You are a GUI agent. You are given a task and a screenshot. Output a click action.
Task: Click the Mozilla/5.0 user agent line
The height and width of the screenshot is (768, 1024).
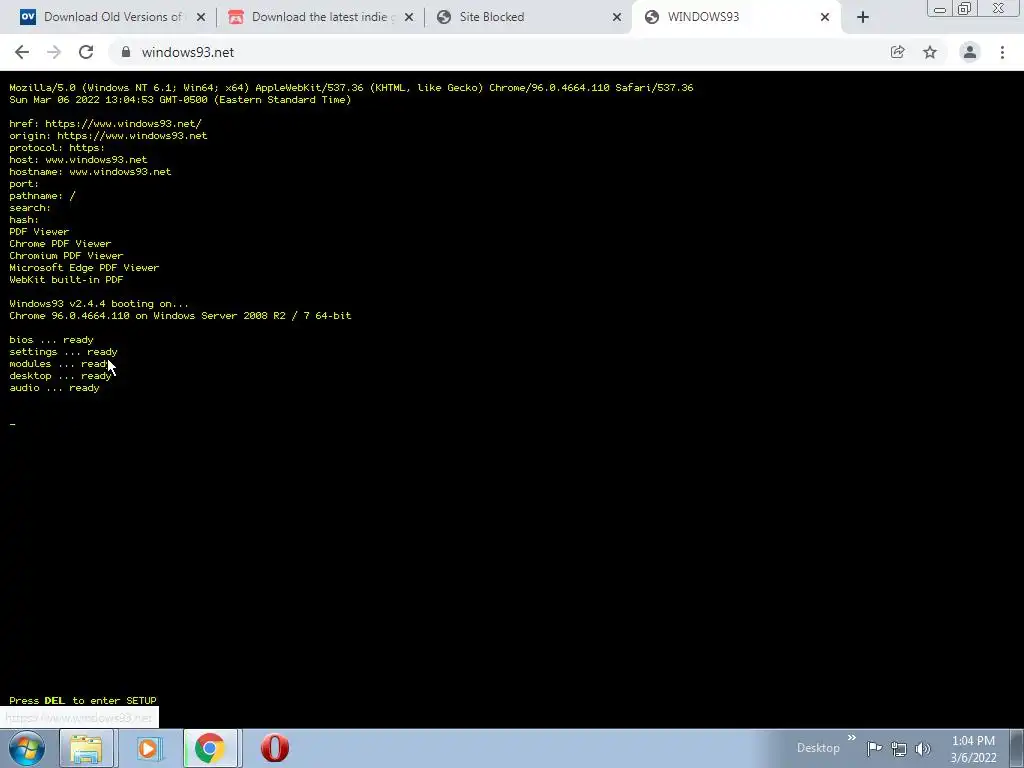click(x=351, y=88)
